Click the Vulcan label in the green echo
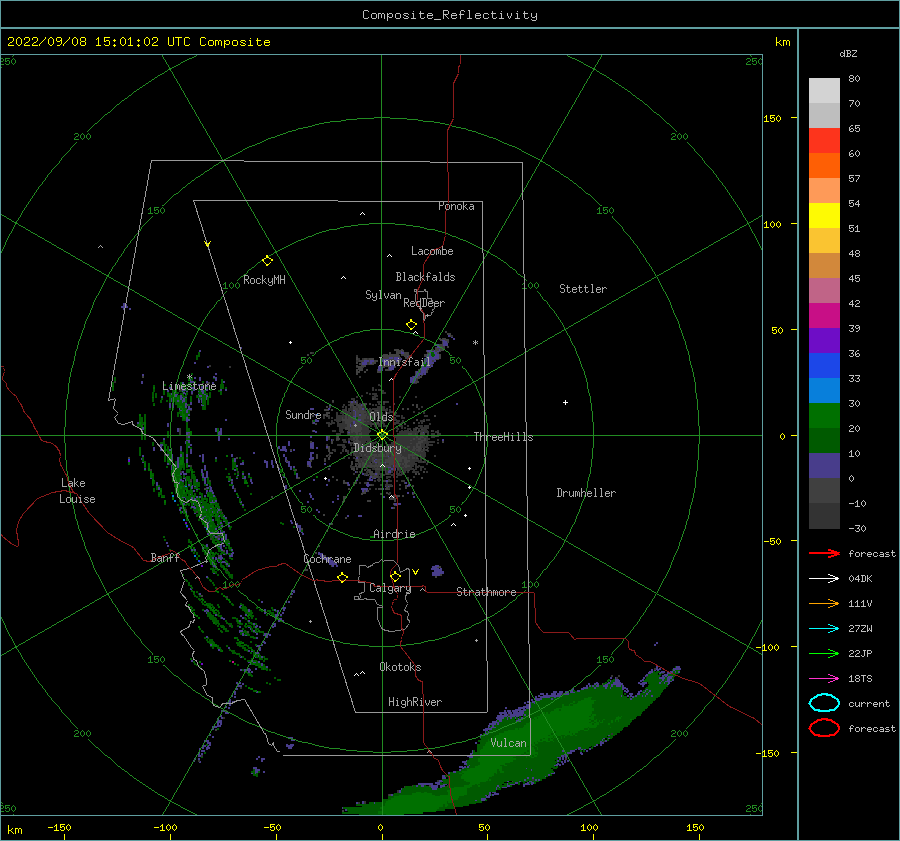Screen dimensions: 900x841 tap(508, 743)
